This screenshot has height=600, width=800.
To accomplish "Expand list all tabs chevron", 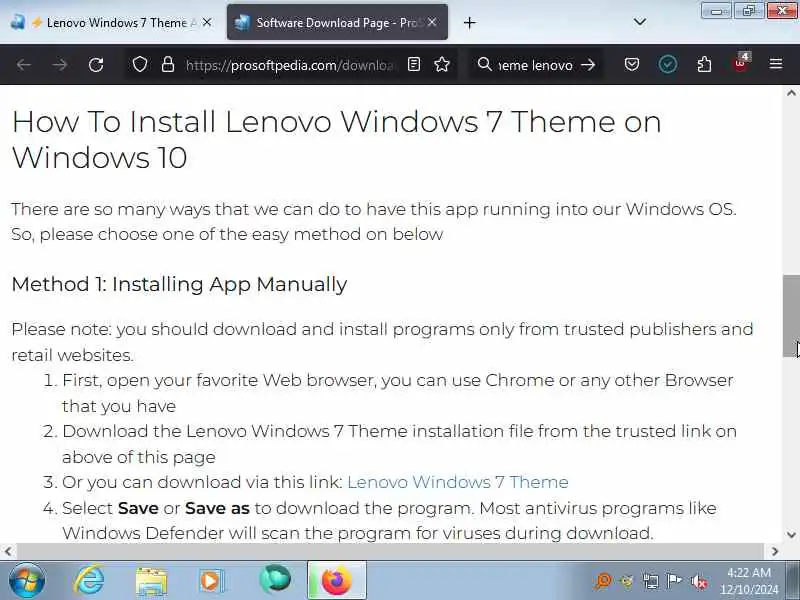I will click(x=639, y=22).
